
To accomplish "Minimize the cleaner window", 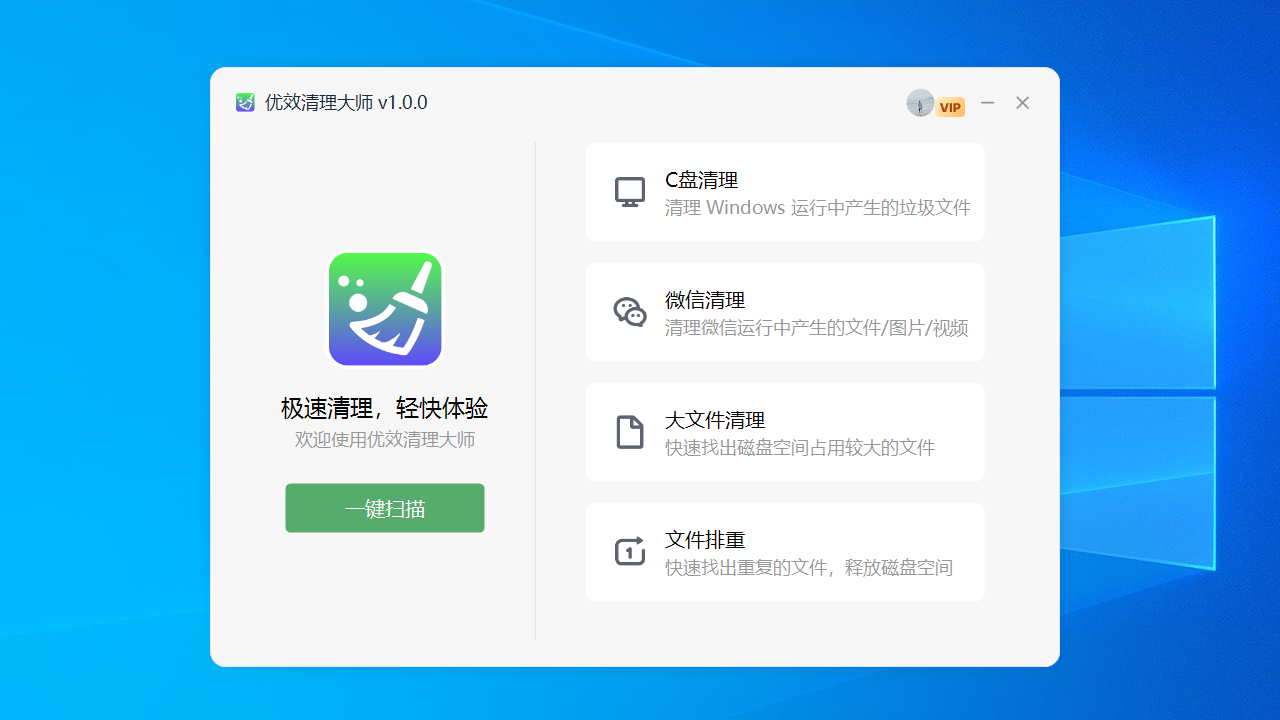I will pos(987,102).
